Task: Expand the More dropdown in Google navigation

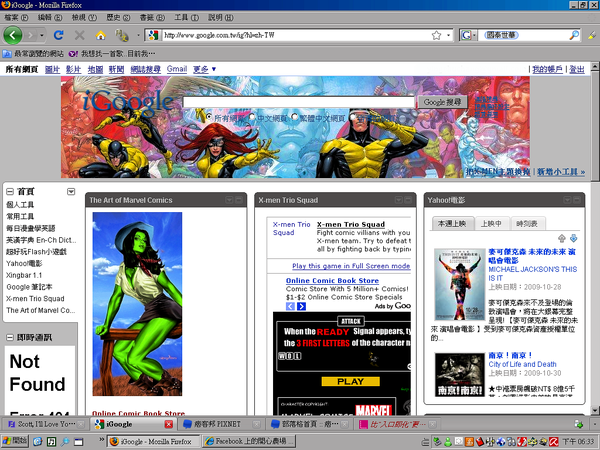Action: point(204,69)
